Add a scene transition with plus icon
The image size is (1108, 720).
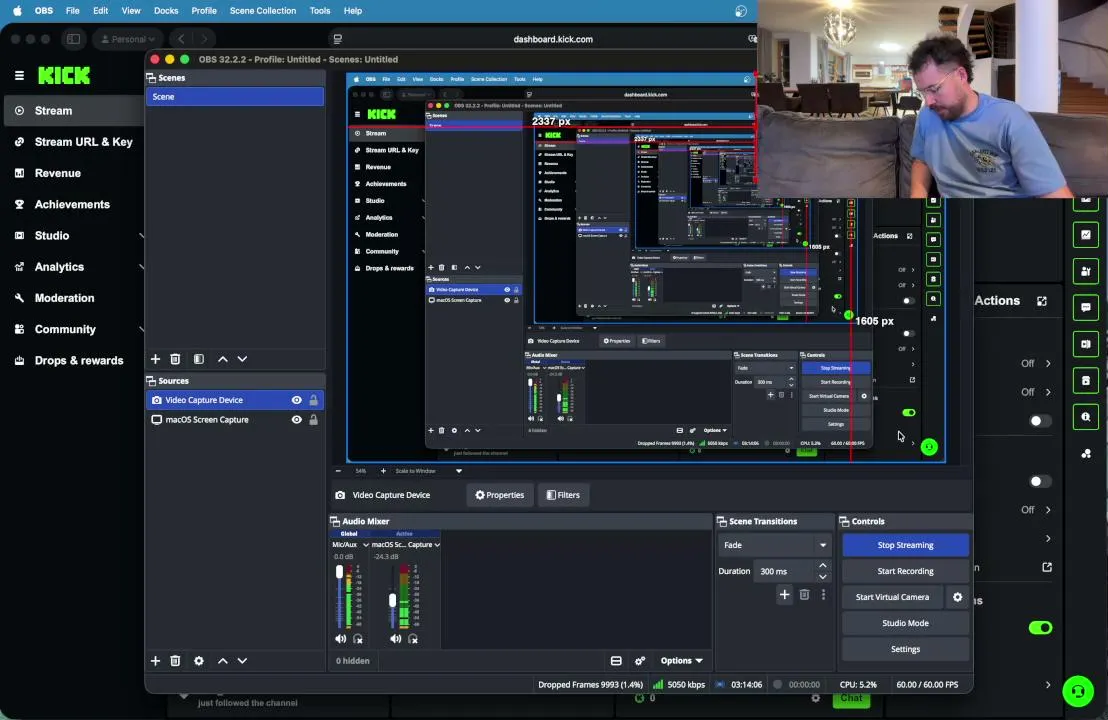(784, 595)
